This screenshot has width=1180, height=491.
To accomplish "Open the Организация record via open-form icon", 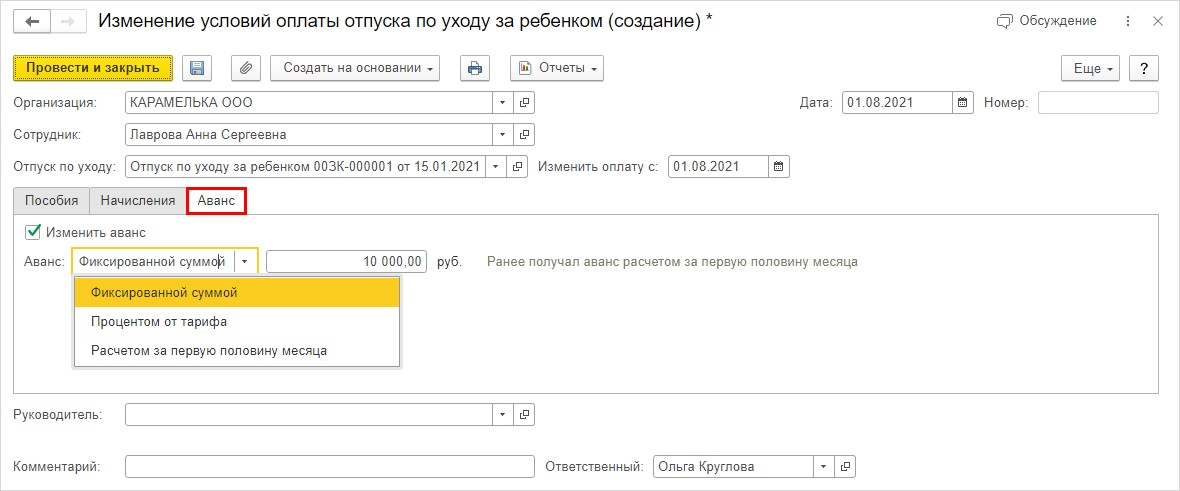I will 524,102.
